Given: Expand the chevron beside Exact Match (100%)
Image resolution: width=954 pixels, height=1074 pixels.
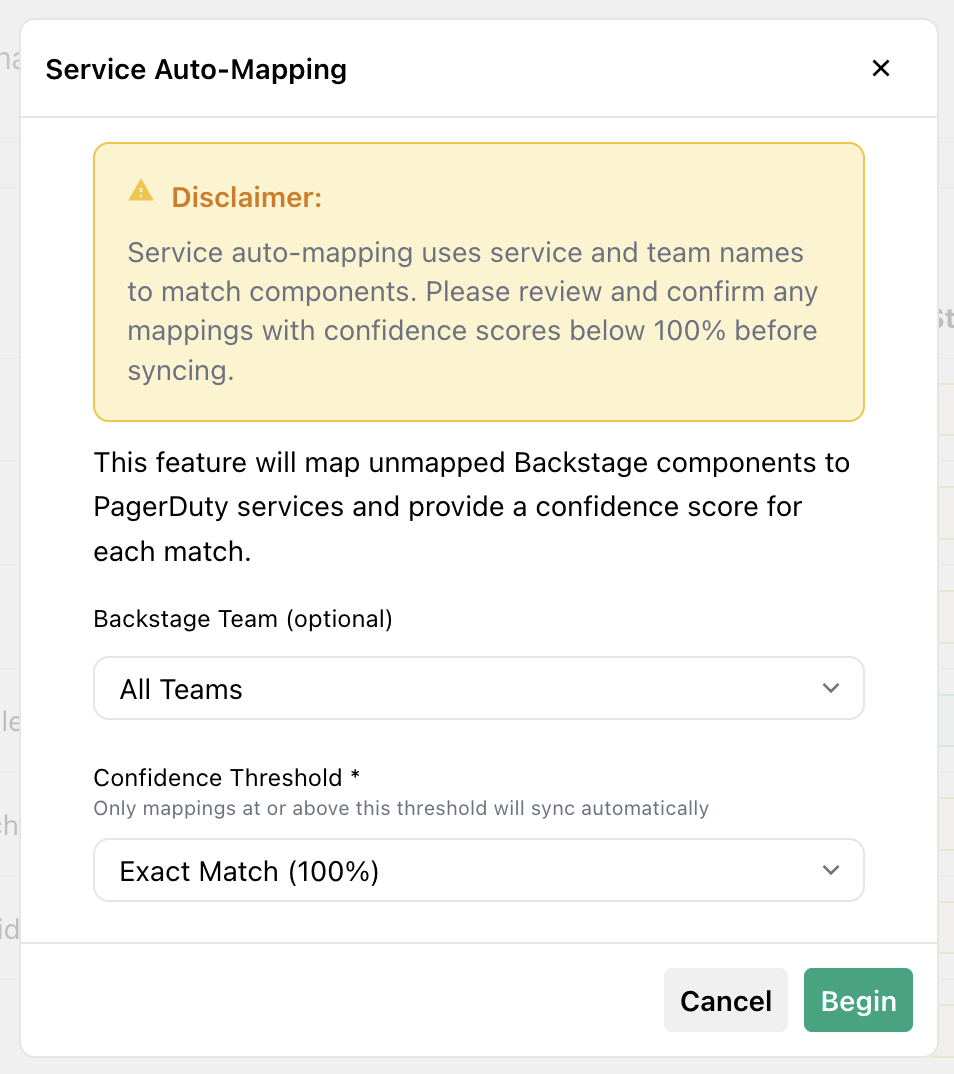Looking at the screenshot, I should point(831,870).
